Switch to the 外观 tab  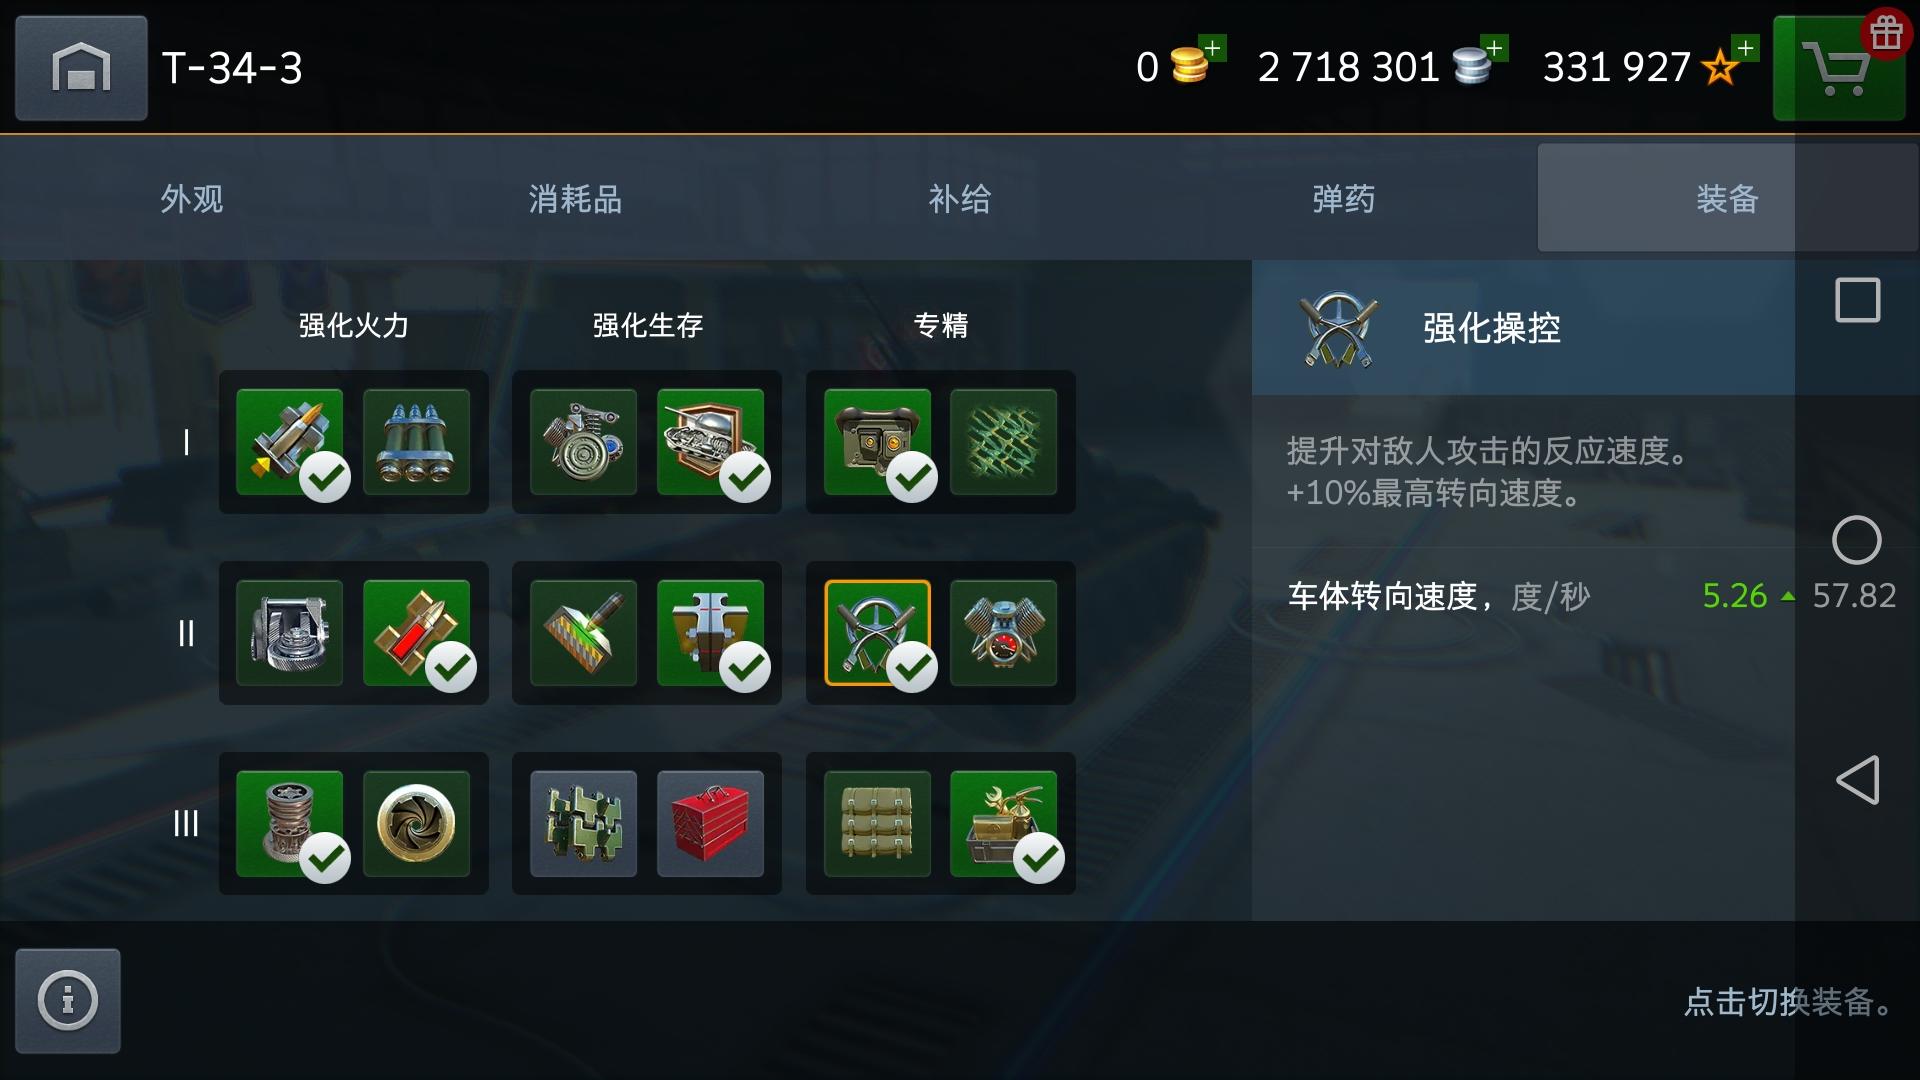(x=192, y=198)
